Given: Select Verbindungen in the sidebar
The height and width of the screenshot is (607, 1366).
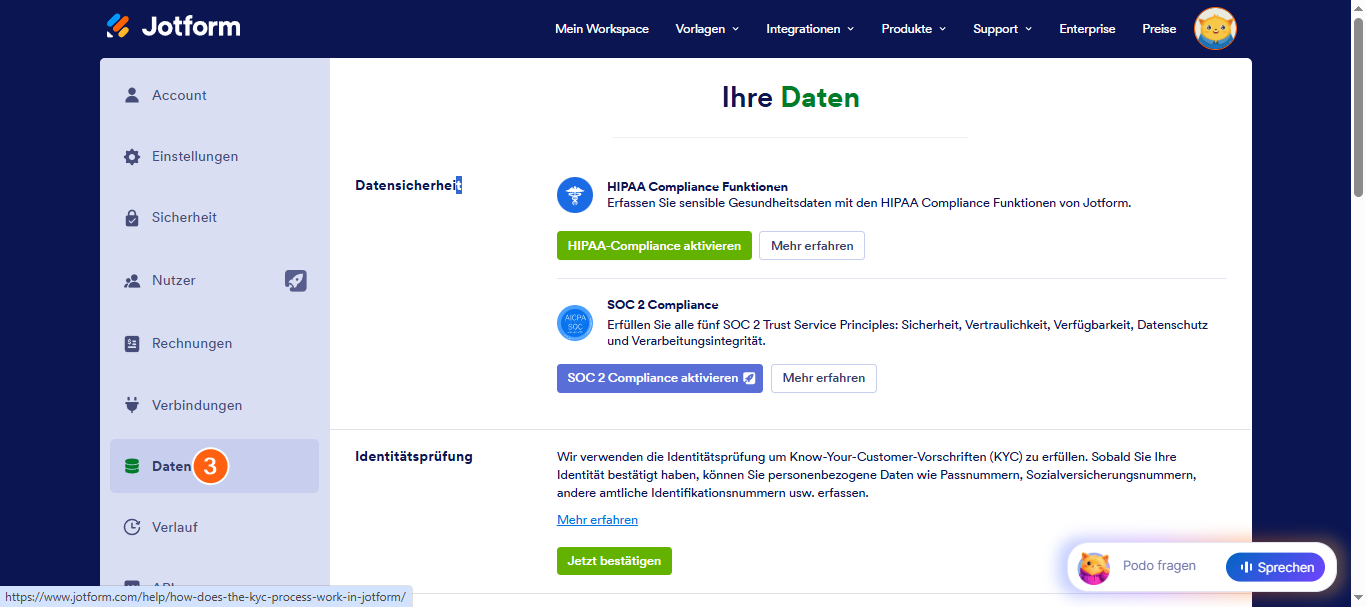Looking at the screenshot, I should click(x=214, y=405).
